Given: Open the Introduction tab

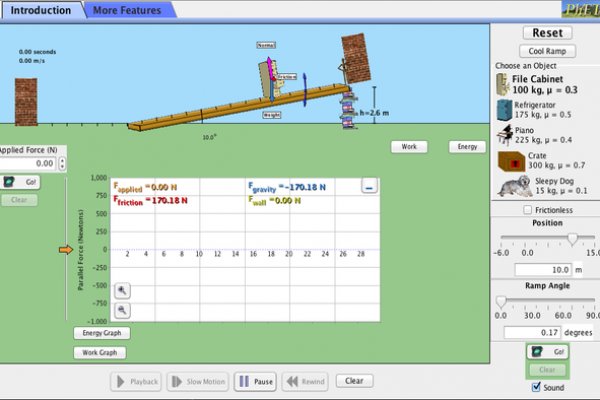Looking at the screenshot, I should click(40, 10).
